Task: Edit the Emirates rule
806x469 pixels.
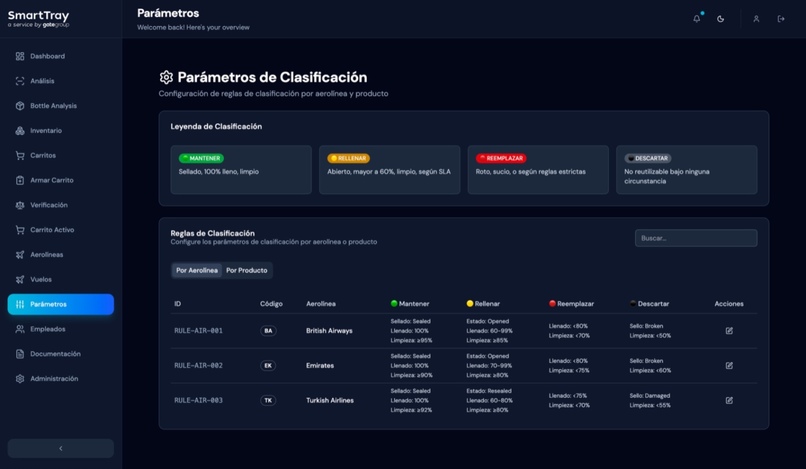Action: [729, 366]
